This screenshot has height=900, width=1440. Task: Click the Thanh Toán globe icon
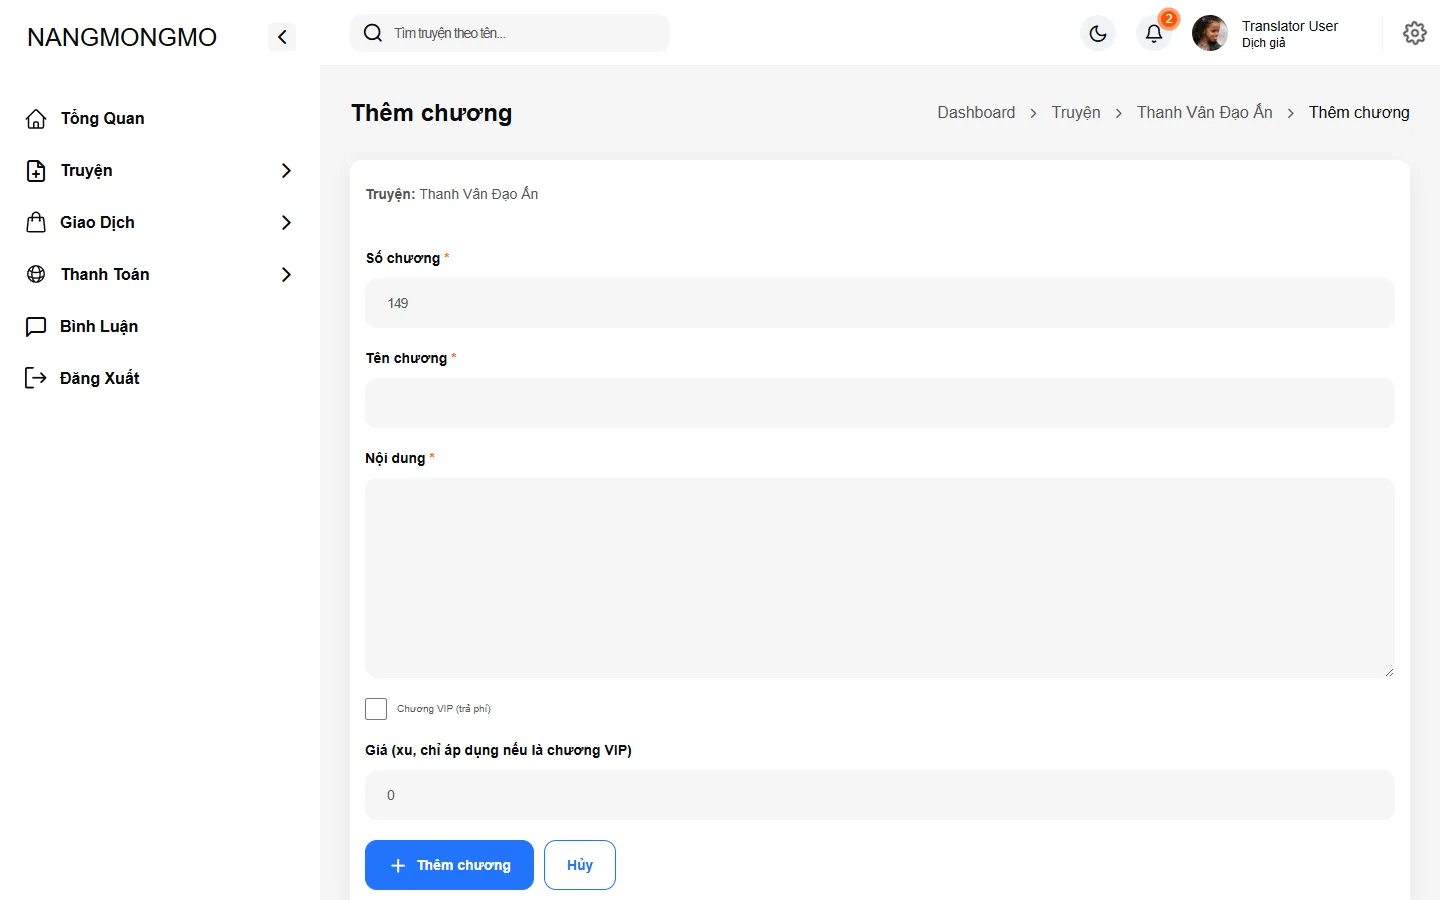click(x=36, y=274)
